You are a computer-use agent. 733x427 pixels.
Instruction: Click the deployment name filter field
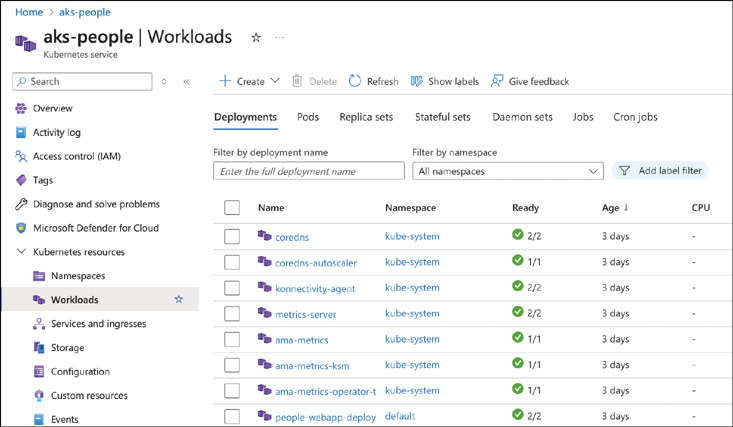click(308, 171)
